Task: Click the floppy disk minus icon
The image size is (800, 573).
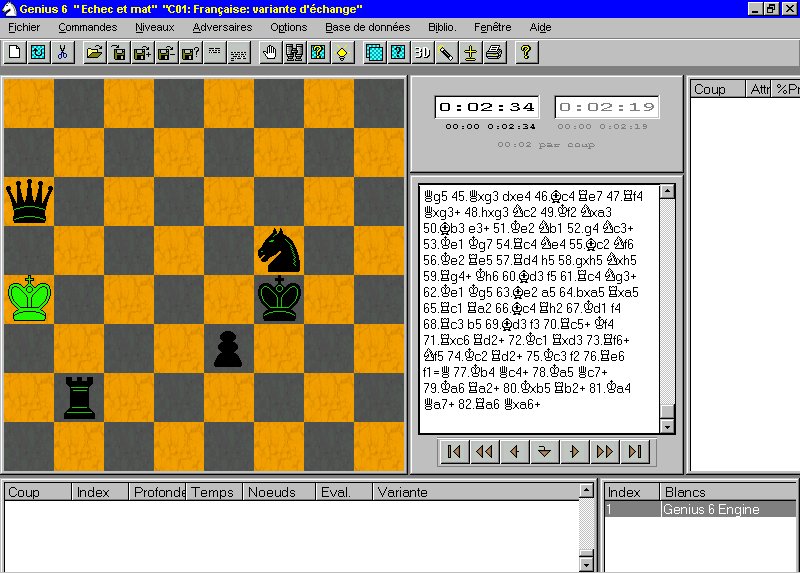Action: pos(166,53)
